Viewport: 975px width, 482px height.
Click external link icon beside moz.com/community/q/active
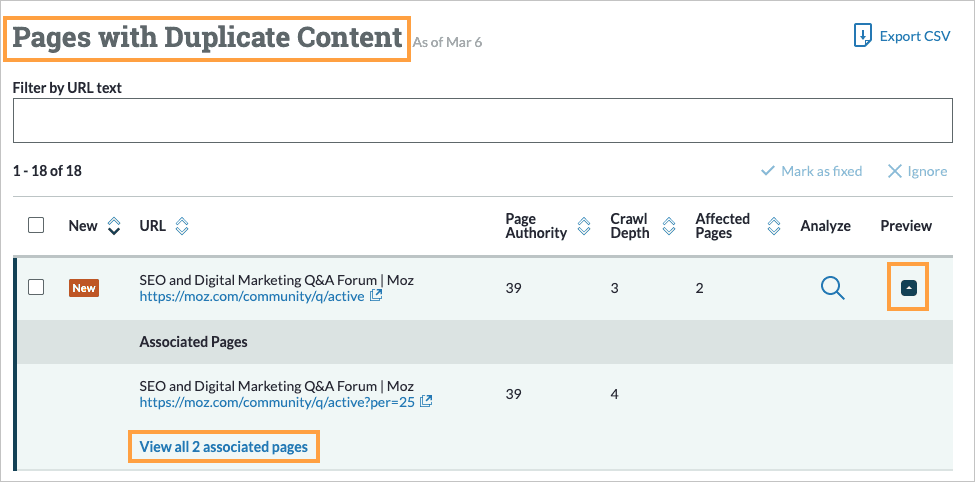[376, 296]
